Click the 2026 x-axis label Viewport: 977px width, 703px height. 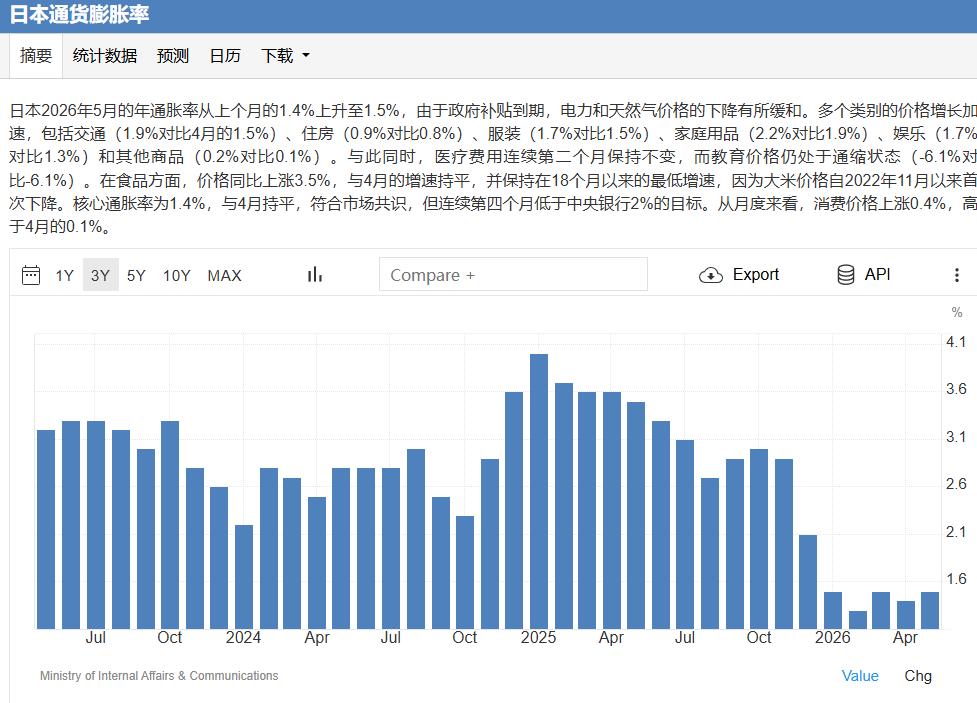pyautogui.click(x=832, y=638)
